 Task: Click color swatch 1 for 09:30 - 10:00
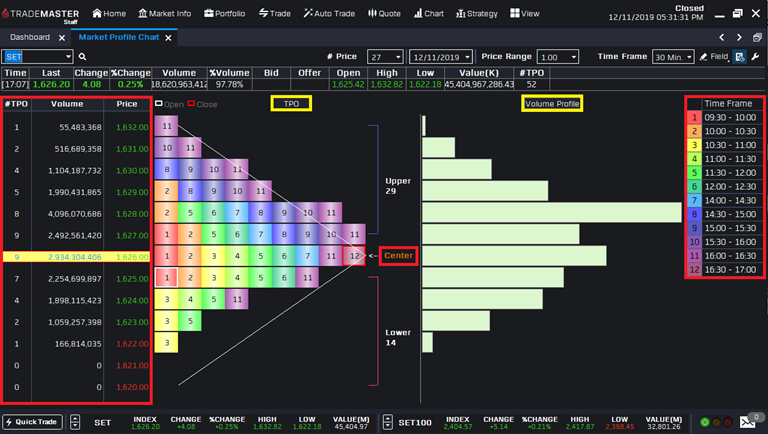click(694, 118)
